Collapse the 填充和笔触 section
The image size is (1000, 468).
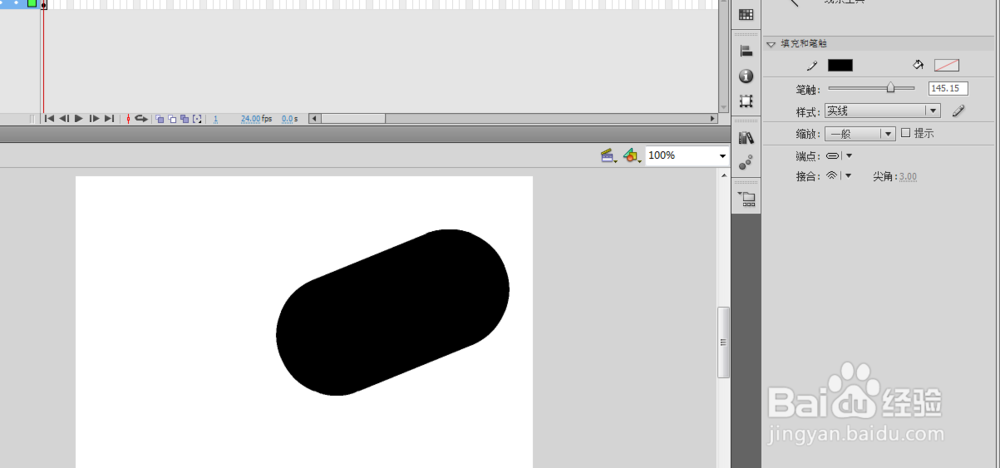point(771,44)
